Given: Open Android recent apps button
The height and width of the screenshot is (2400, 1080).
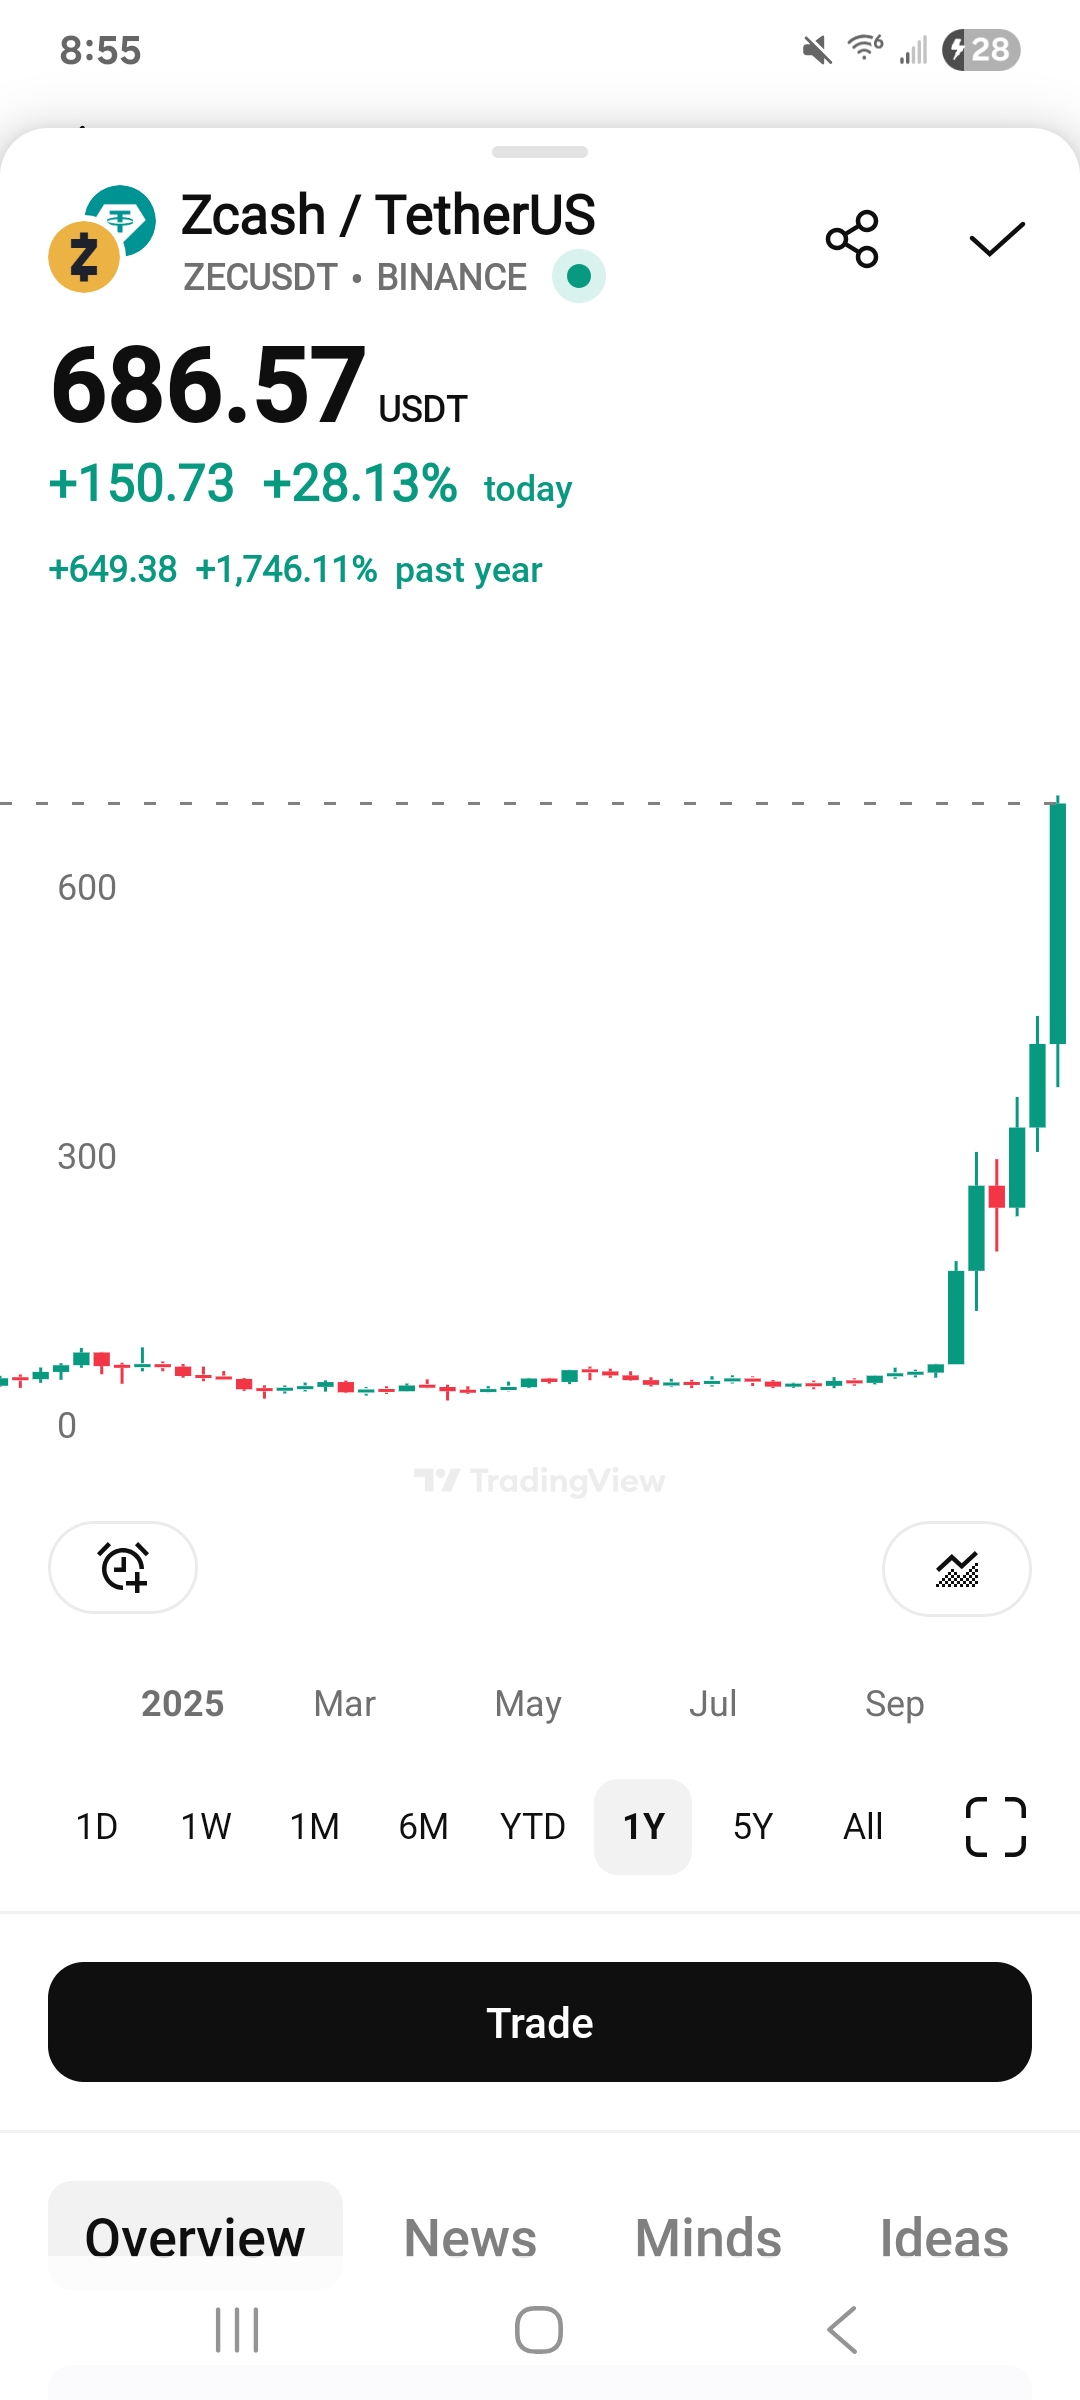Looking at the screenshot, I should pos(237,2330).
